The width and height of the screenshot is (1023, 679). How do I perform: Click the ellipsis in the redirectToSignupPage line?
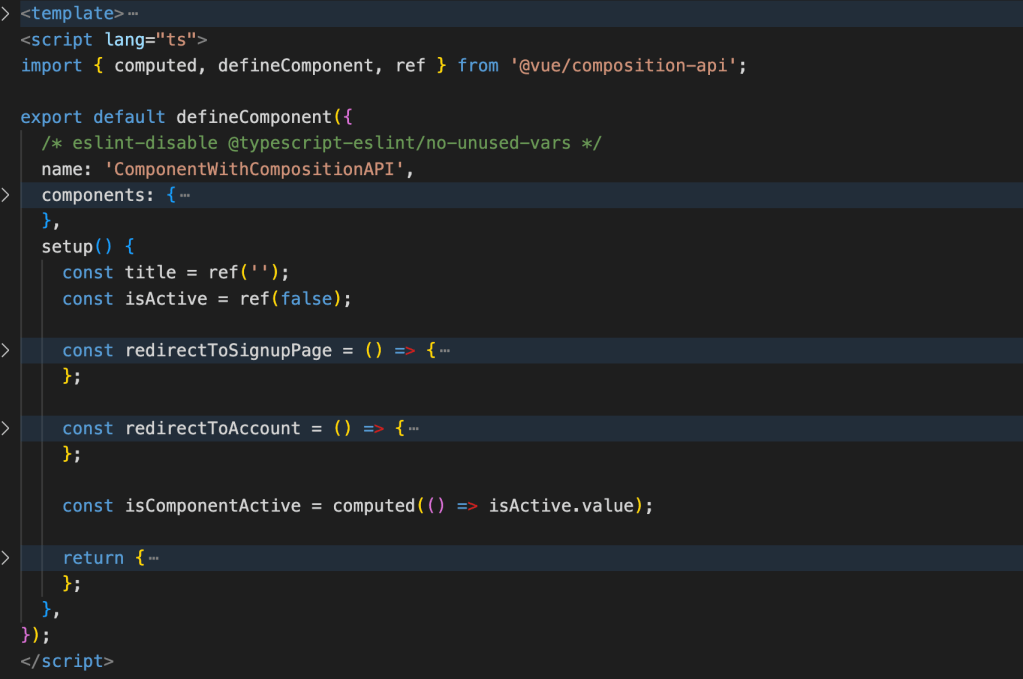pyautogui.click(x=444, y=350)
